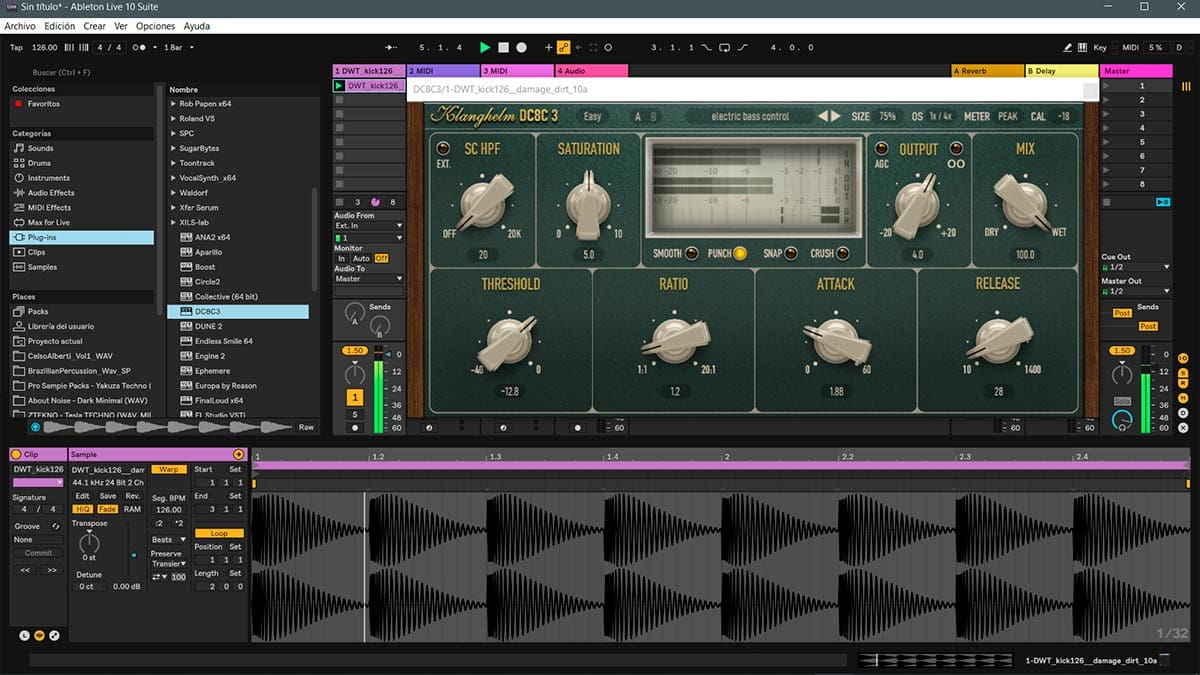Select the DUNE 2 plug-in entry
The width and height of the screenshot is (1200, 675).
[238, 326]
